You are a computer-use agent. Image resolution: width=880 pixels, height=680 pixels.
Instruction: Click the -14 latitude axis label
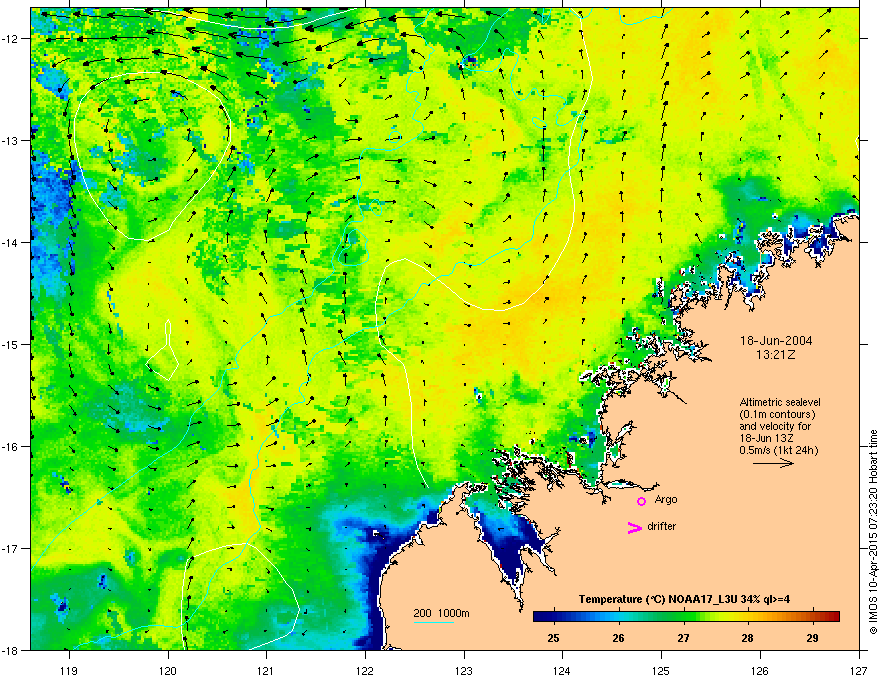tap(11, 242)
